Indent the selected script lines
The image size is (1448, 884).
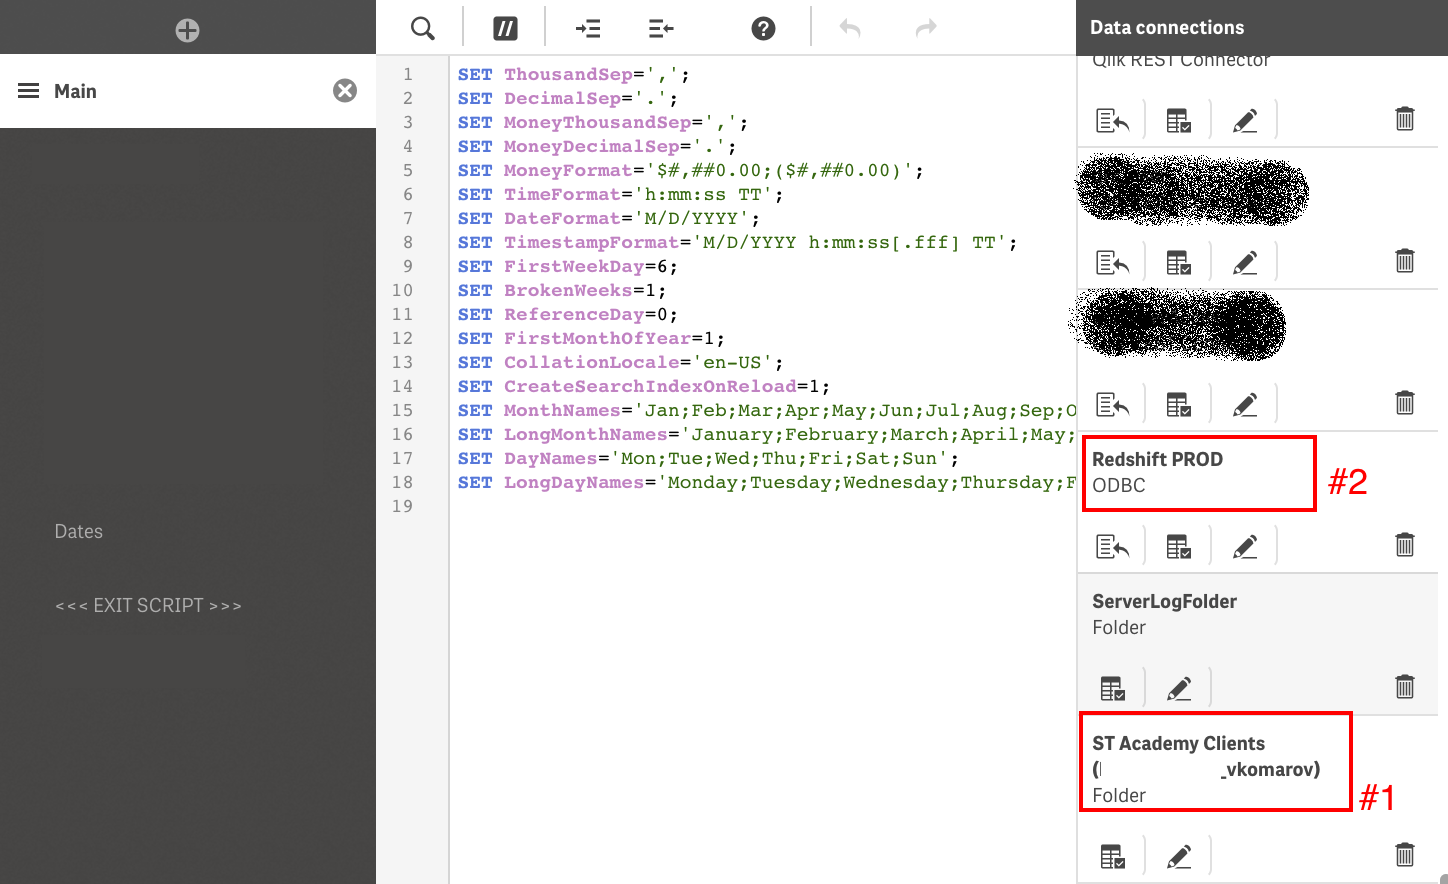[x=588, y=28]
